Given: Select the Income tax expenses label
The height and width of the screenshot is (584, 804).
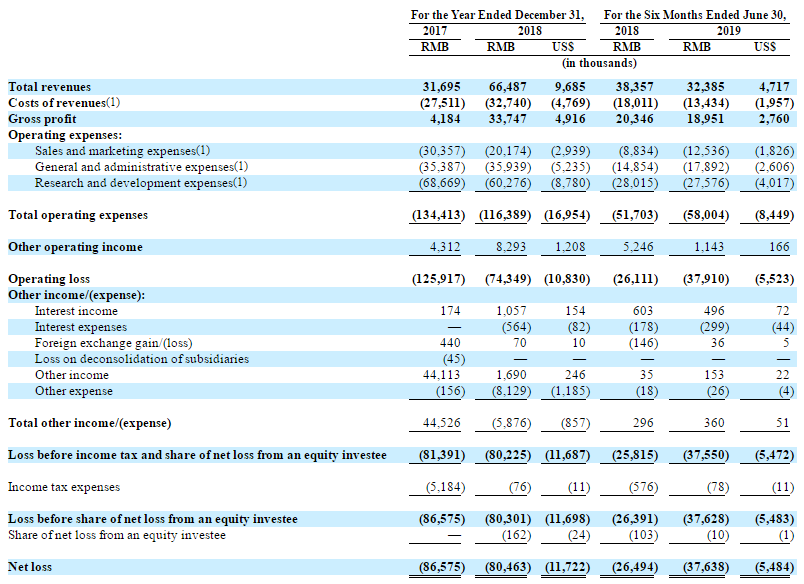Looking at the screenshot, I should pyautogui.click(x=64, y=487).
